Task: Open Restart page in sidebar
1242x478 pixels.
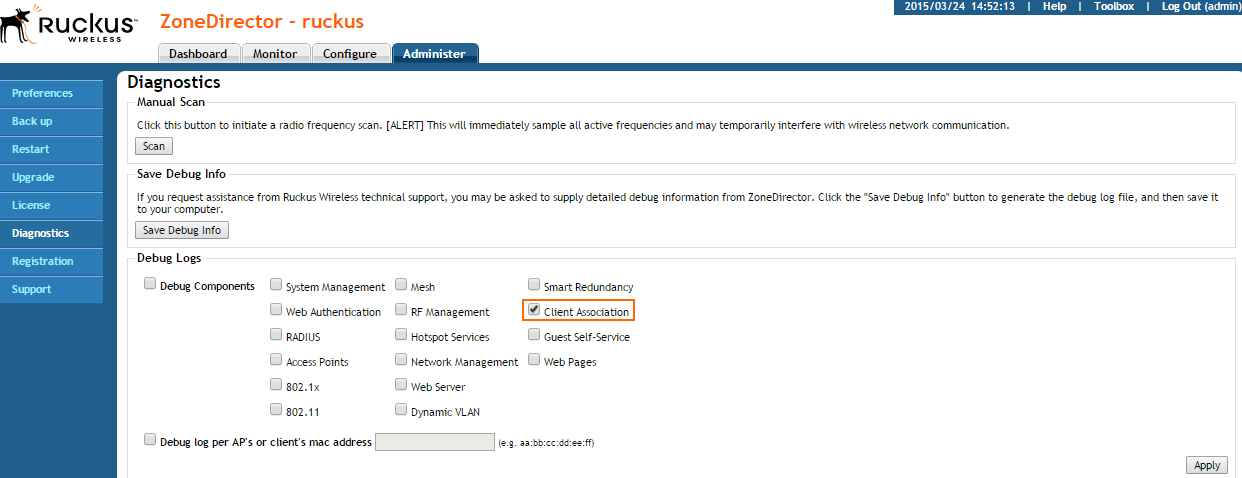Action: tap(52, 149)
